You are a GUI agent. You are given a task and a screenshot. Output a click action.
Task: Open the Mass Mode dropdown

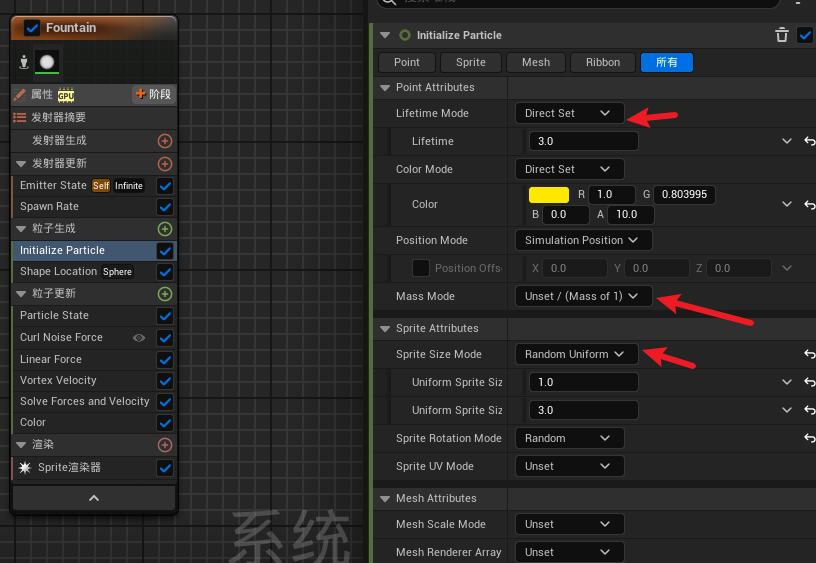coord(583,296)
